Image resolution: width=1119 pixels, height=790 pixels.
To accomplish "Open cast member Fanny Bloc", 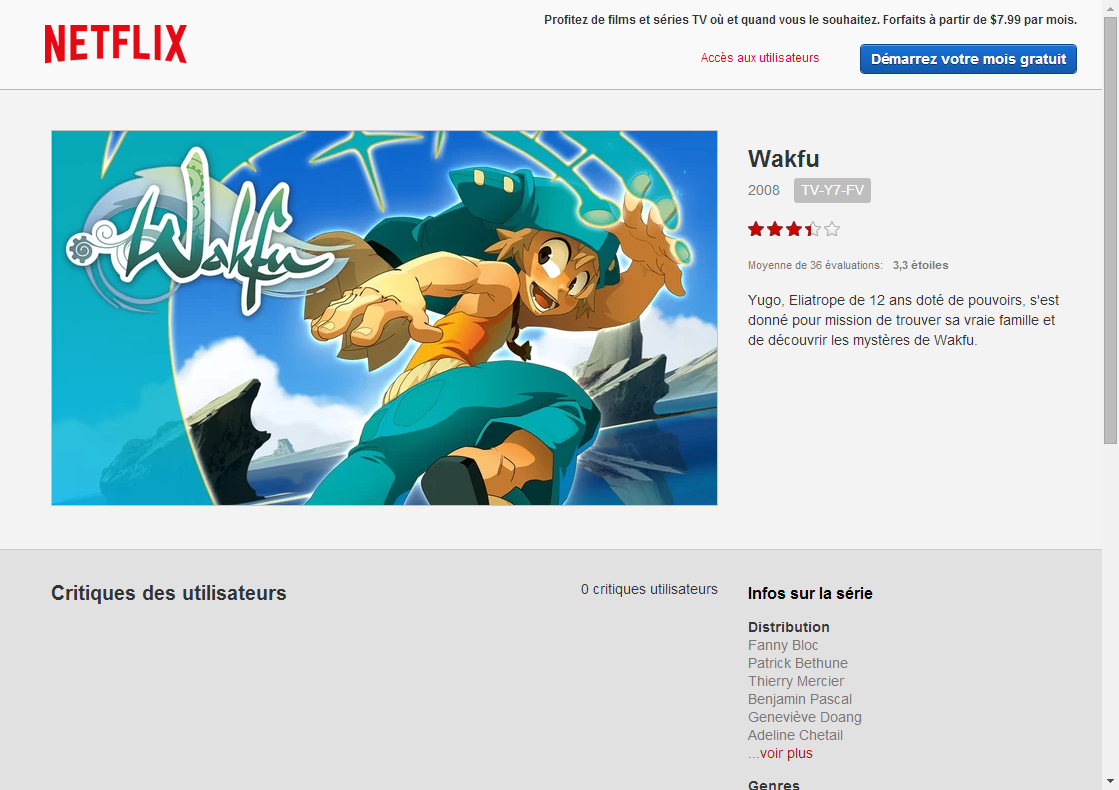I will 783,645.
